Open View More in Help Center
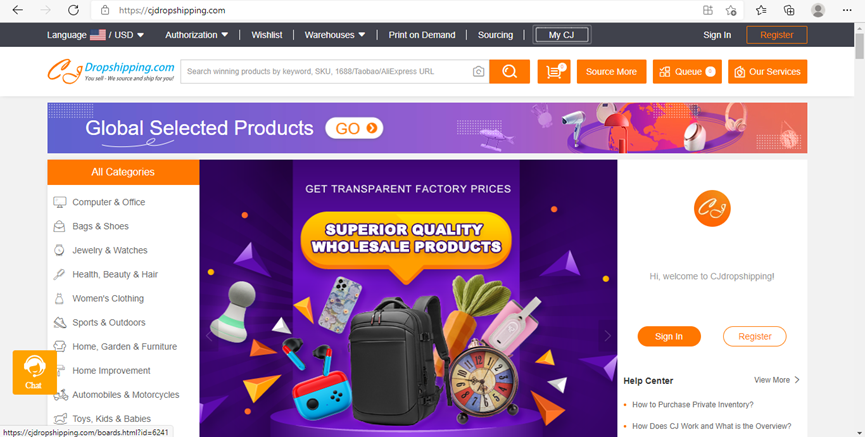This screenshot has height=437, width=865. (x=777, y=380)
